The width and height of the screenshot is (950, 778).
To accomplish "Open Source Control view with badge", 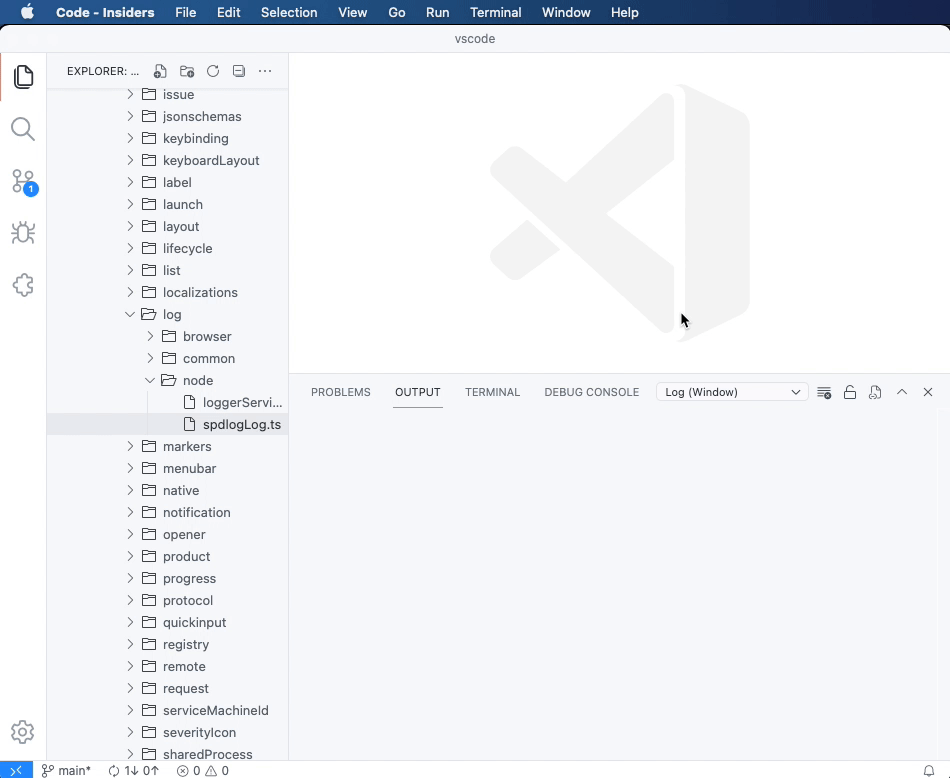I will 24,181.
